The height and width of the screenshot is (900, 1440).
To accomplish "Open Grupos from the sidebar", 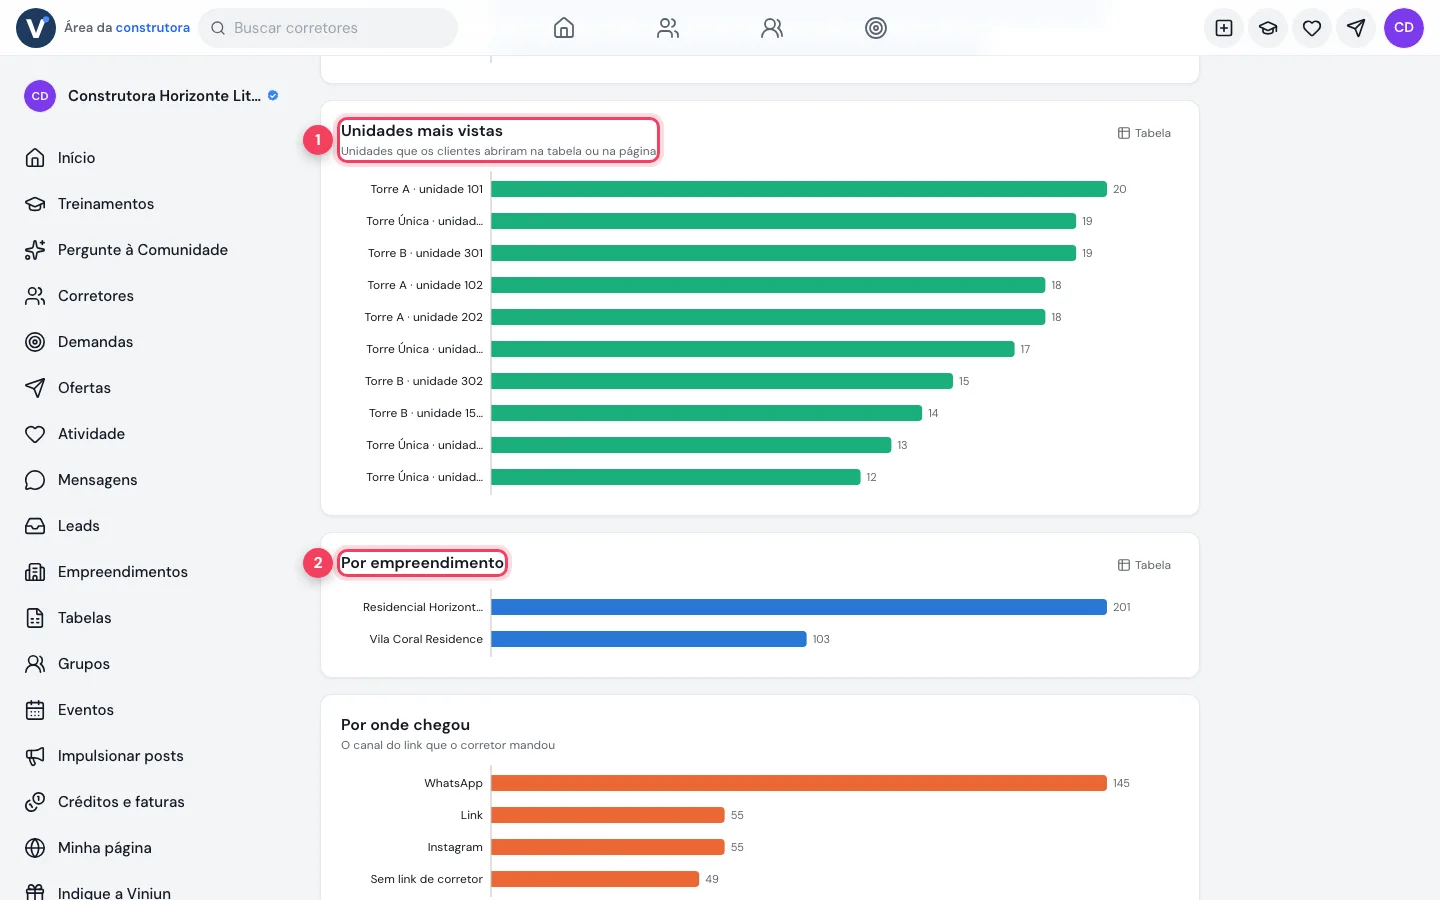I will tap(84, 664).
